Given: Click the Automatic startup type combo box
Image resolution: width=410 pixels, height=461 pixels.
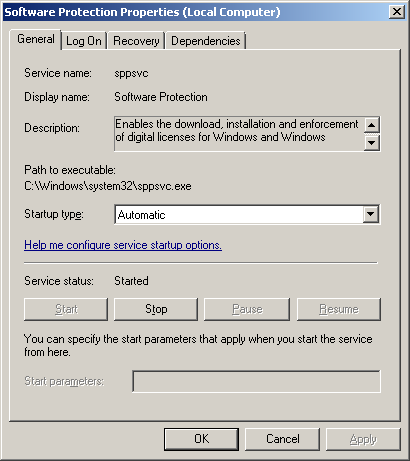Looking at the screenshot, I should pos(247,214).
